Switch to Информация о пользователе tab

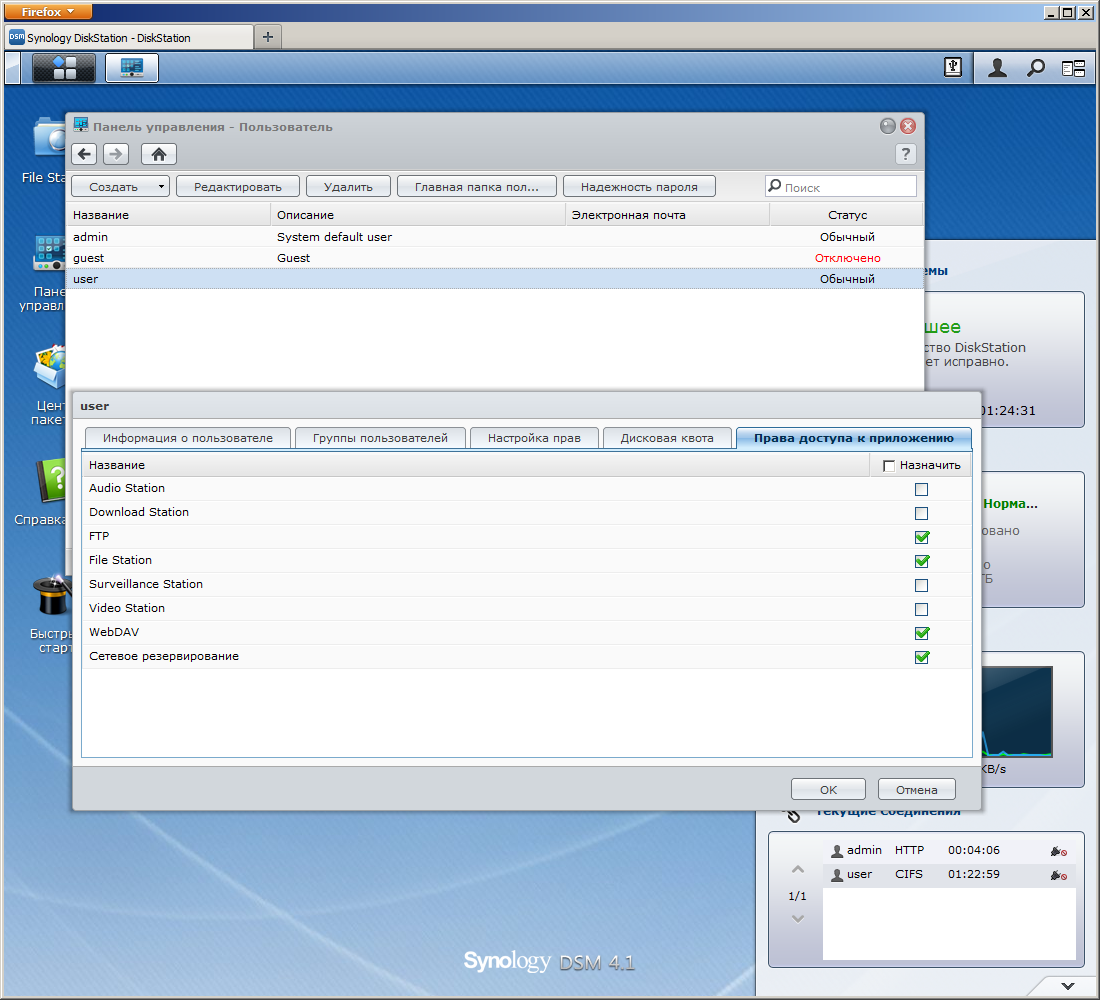tap(187, 438)
